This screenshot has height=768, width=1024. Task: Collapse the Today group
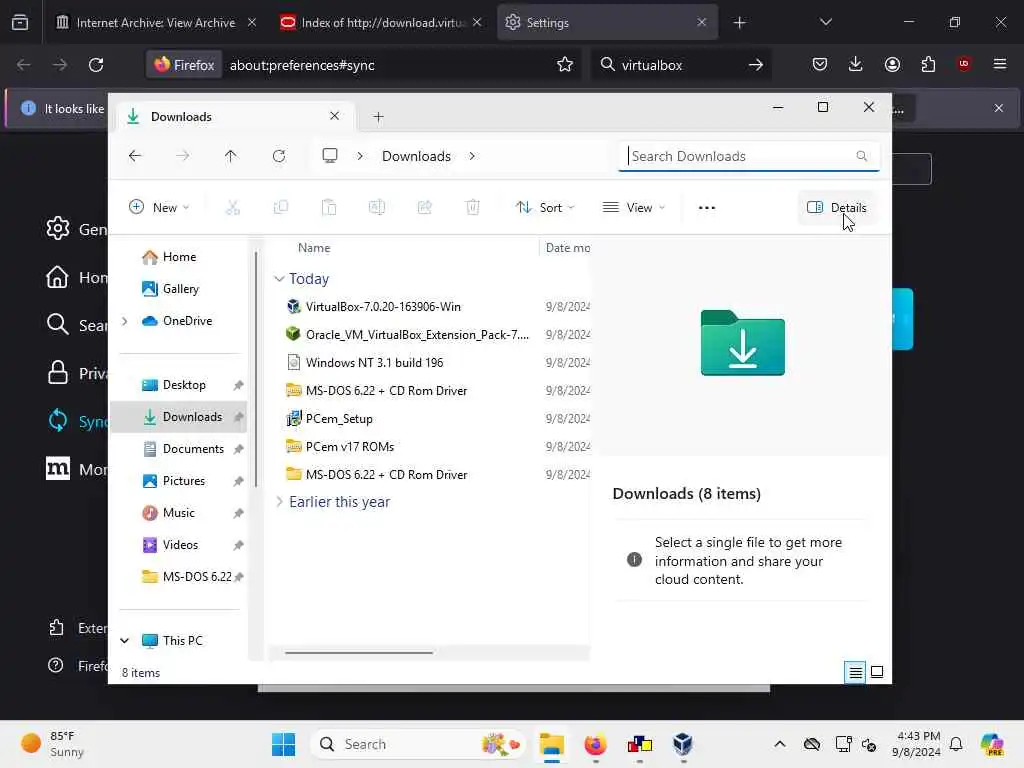tap(280, 279)
